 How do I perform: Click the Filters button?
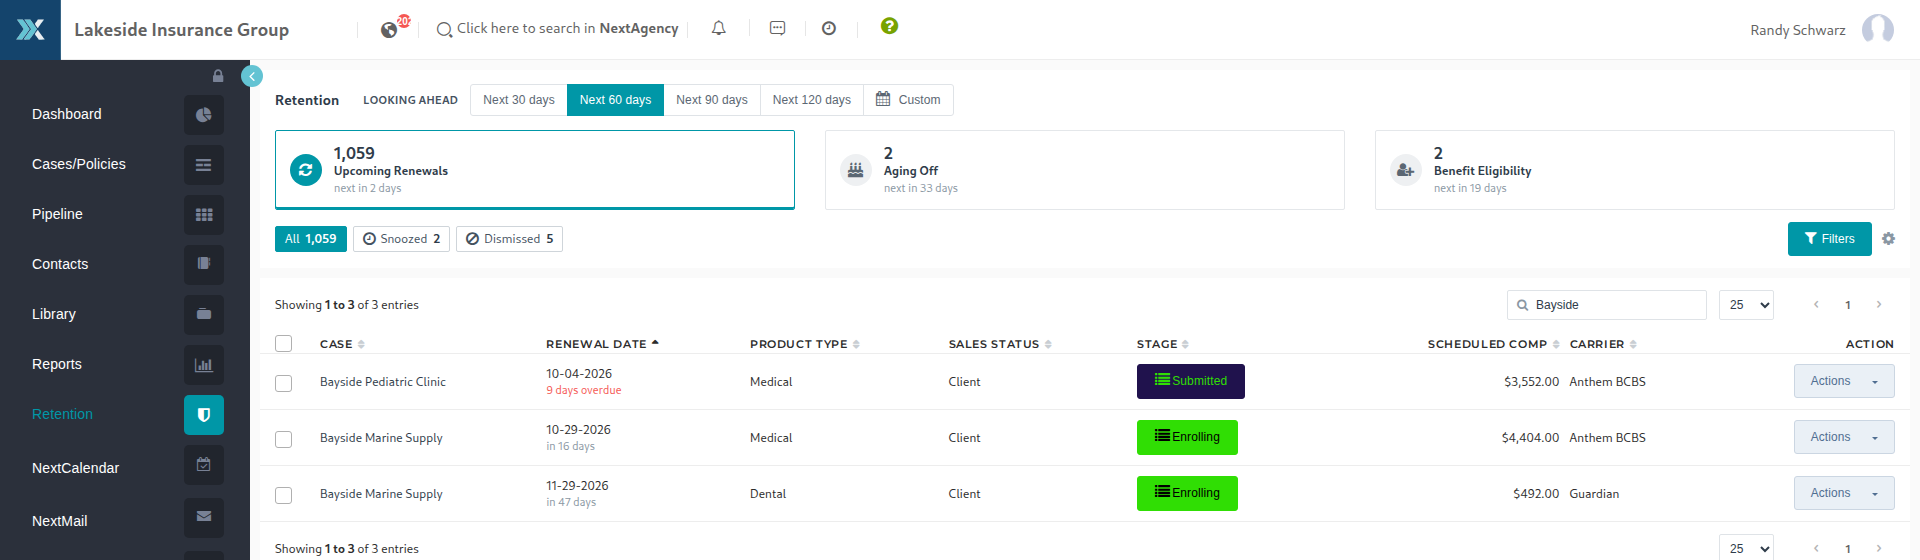1829,239
